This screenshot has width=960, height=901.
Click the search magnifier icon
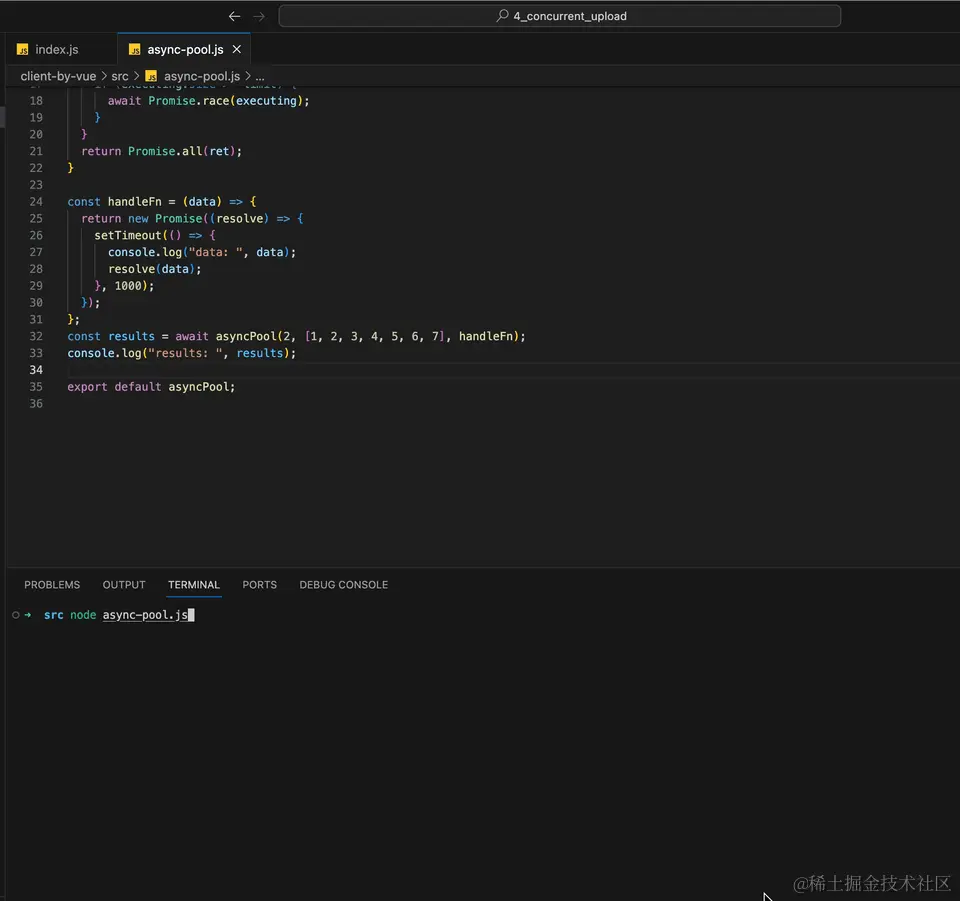coord(502,15)
